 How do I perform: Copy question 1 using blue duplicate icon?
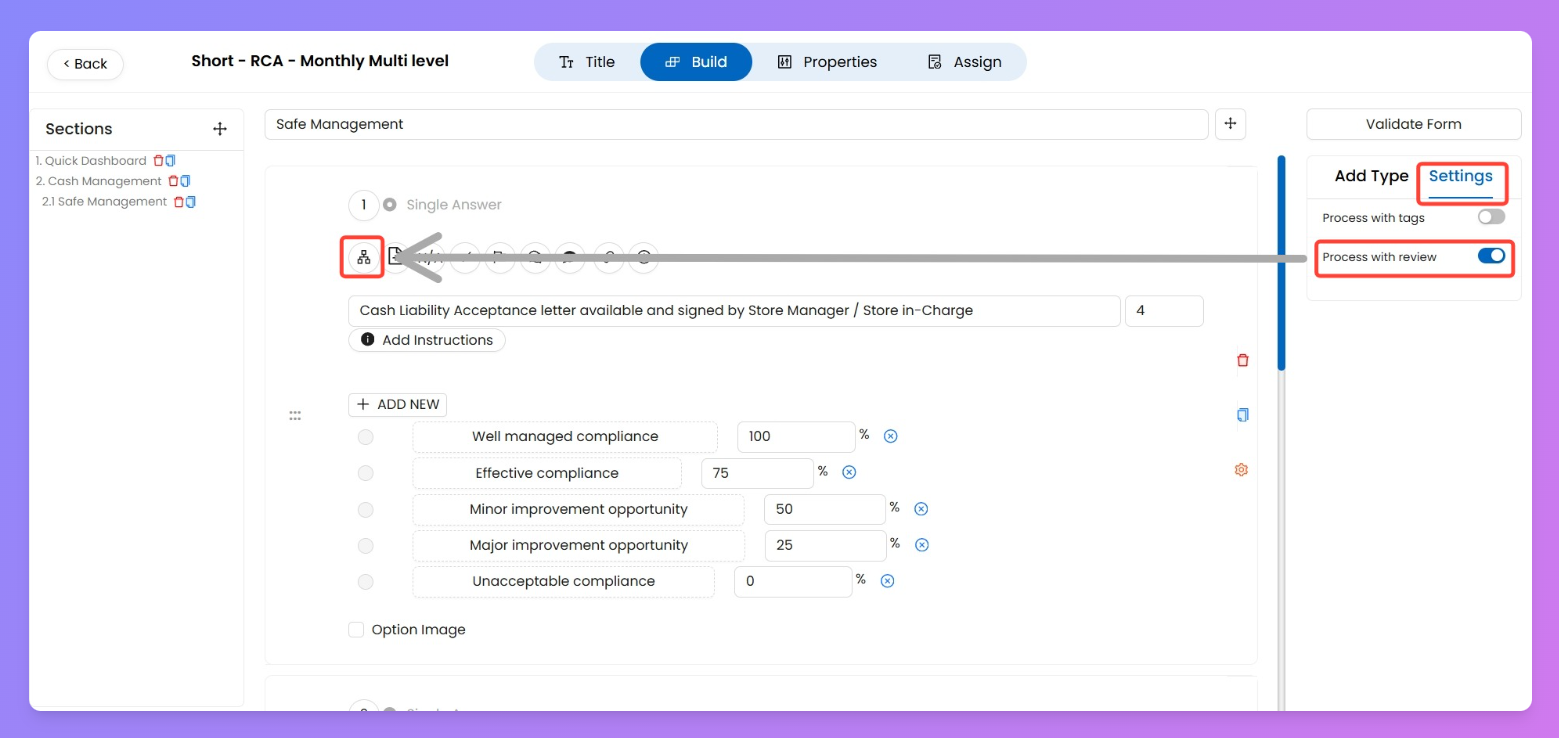point(1243,415)
